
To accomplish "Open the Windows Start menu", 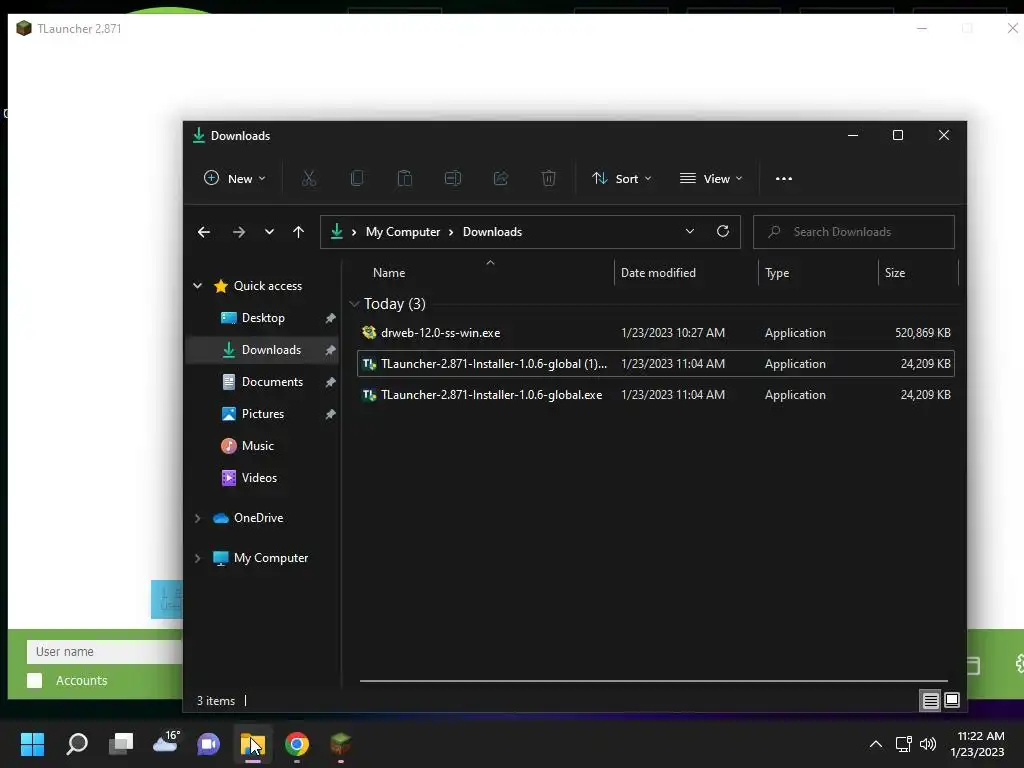I will (x=32, y=744).
